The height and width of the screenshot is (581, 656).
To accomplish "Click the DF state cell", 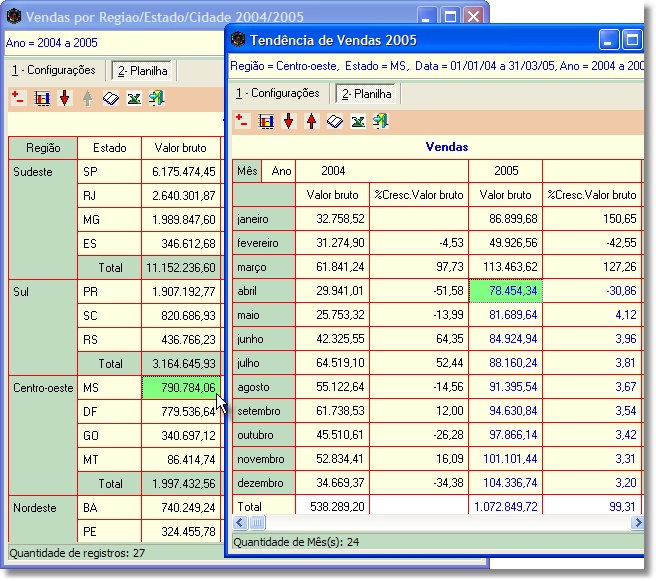I will click(x=110, y=412).
